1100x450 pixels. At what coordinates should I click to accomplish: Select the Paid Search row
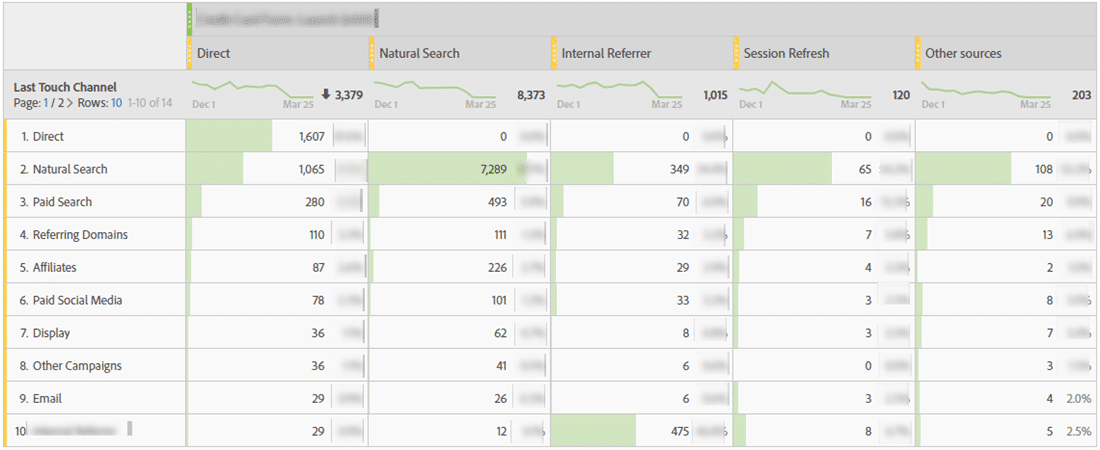62,202
